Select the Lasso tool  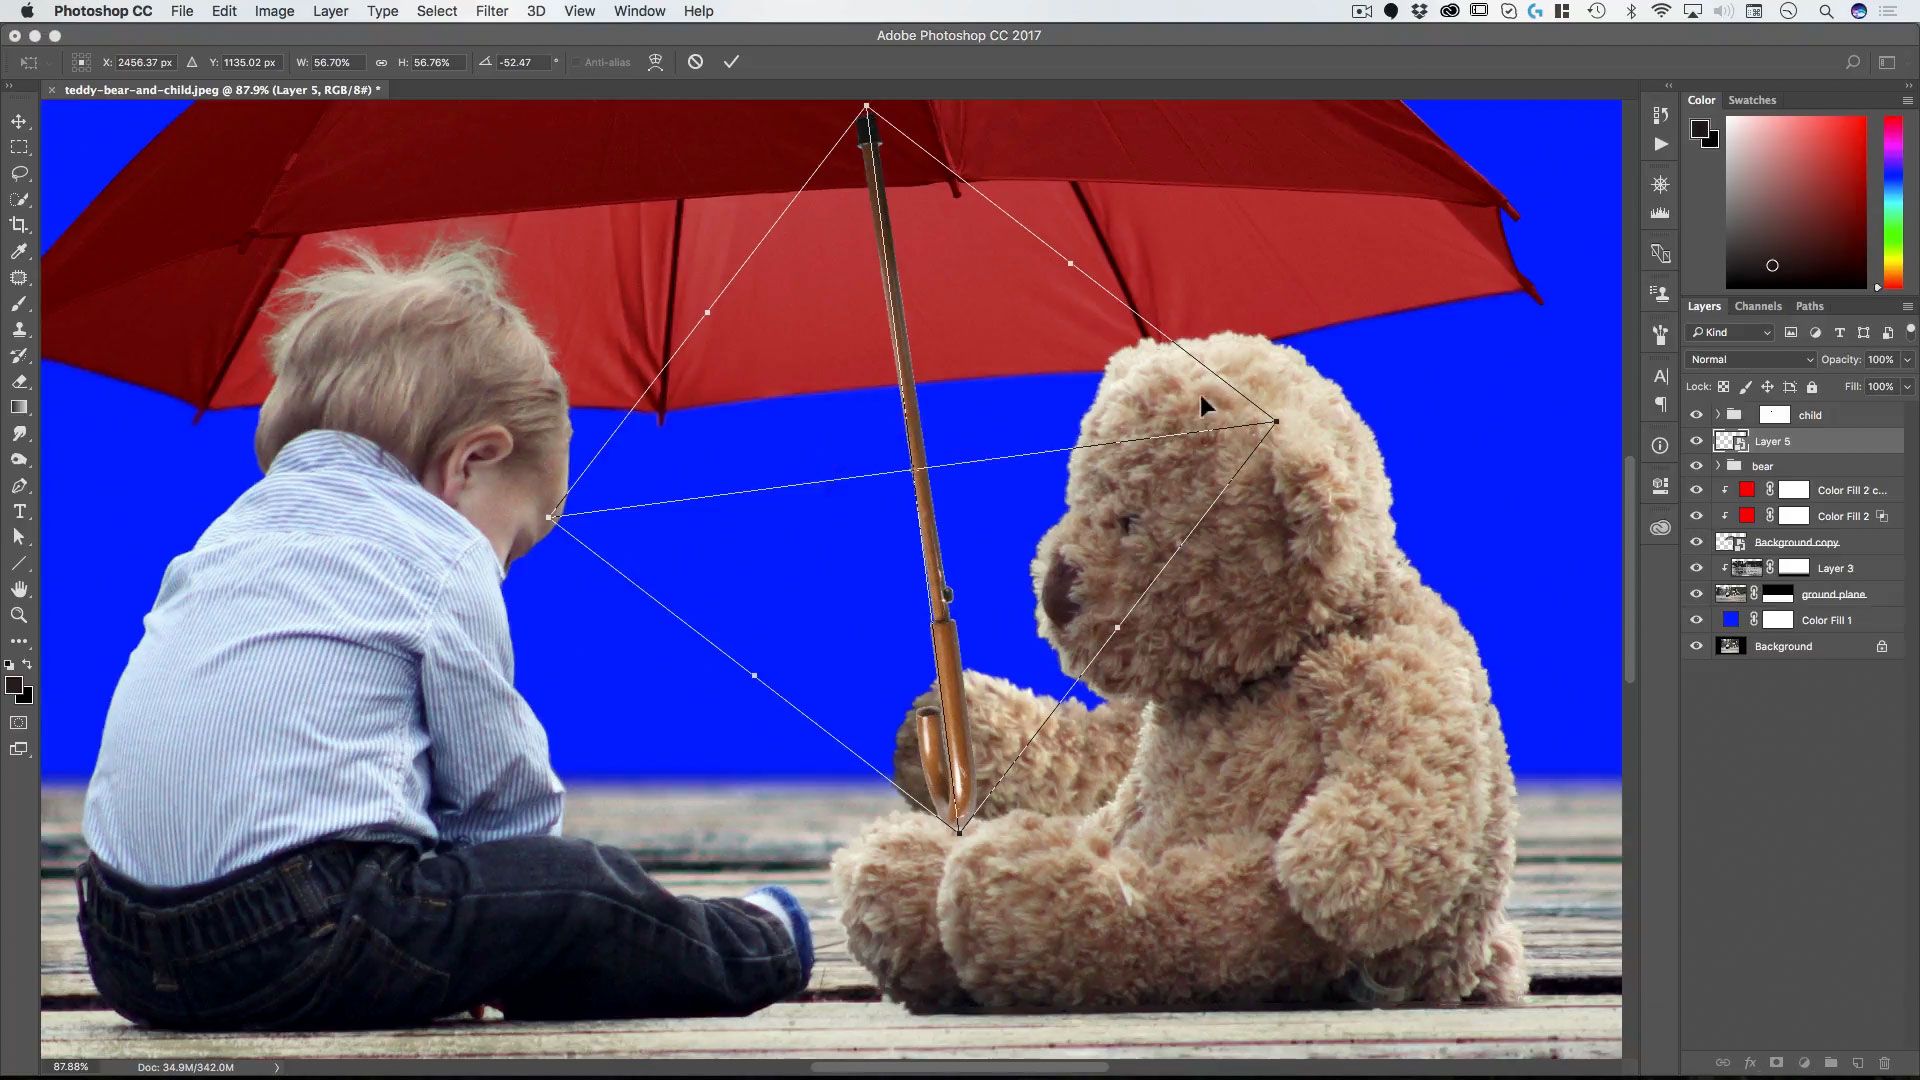[19, 173]
